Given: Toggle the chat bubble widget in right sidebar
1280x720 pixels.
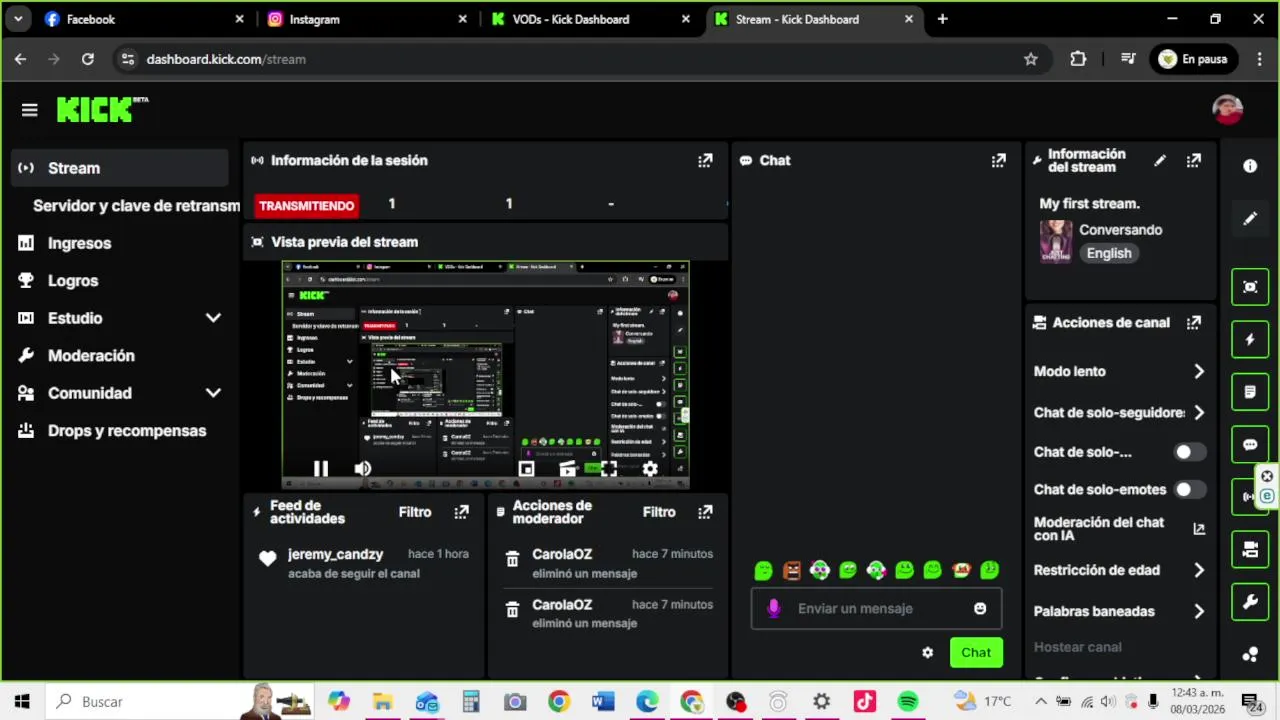Looking at the screenshot, I should (x=1250, y=444).
